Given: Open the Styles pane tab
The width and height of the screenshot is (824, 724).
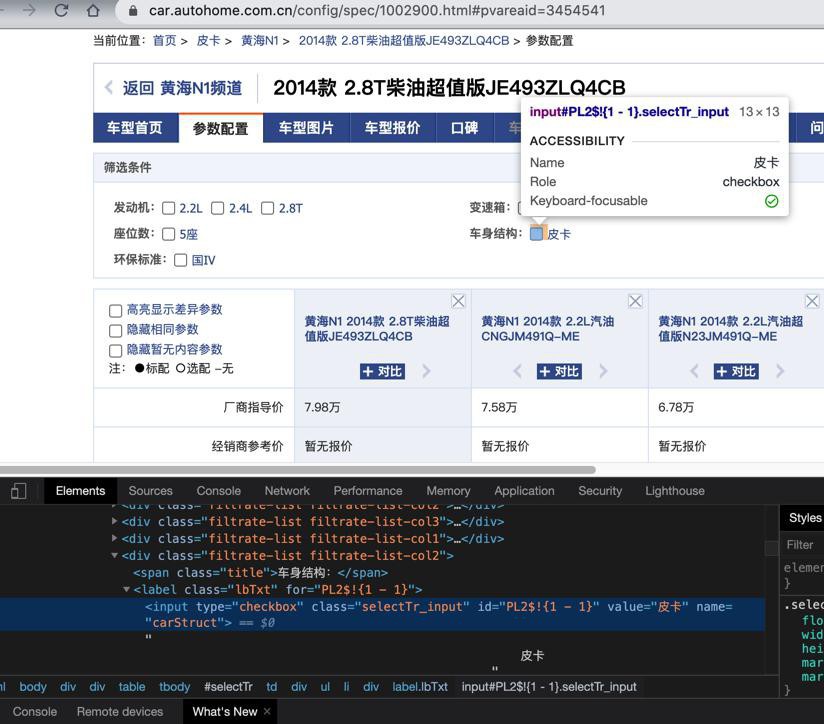Looking at the screenshot, I should [805, 518].
